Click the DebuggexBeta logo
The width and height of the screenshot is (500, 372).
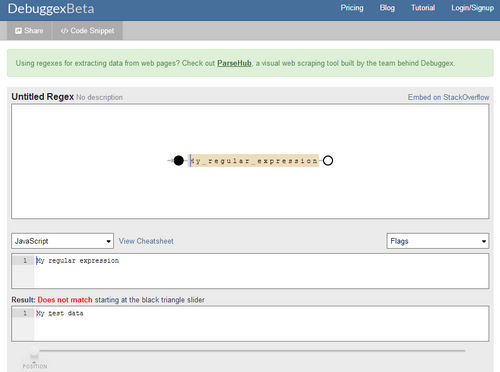[x=51, y=9]
